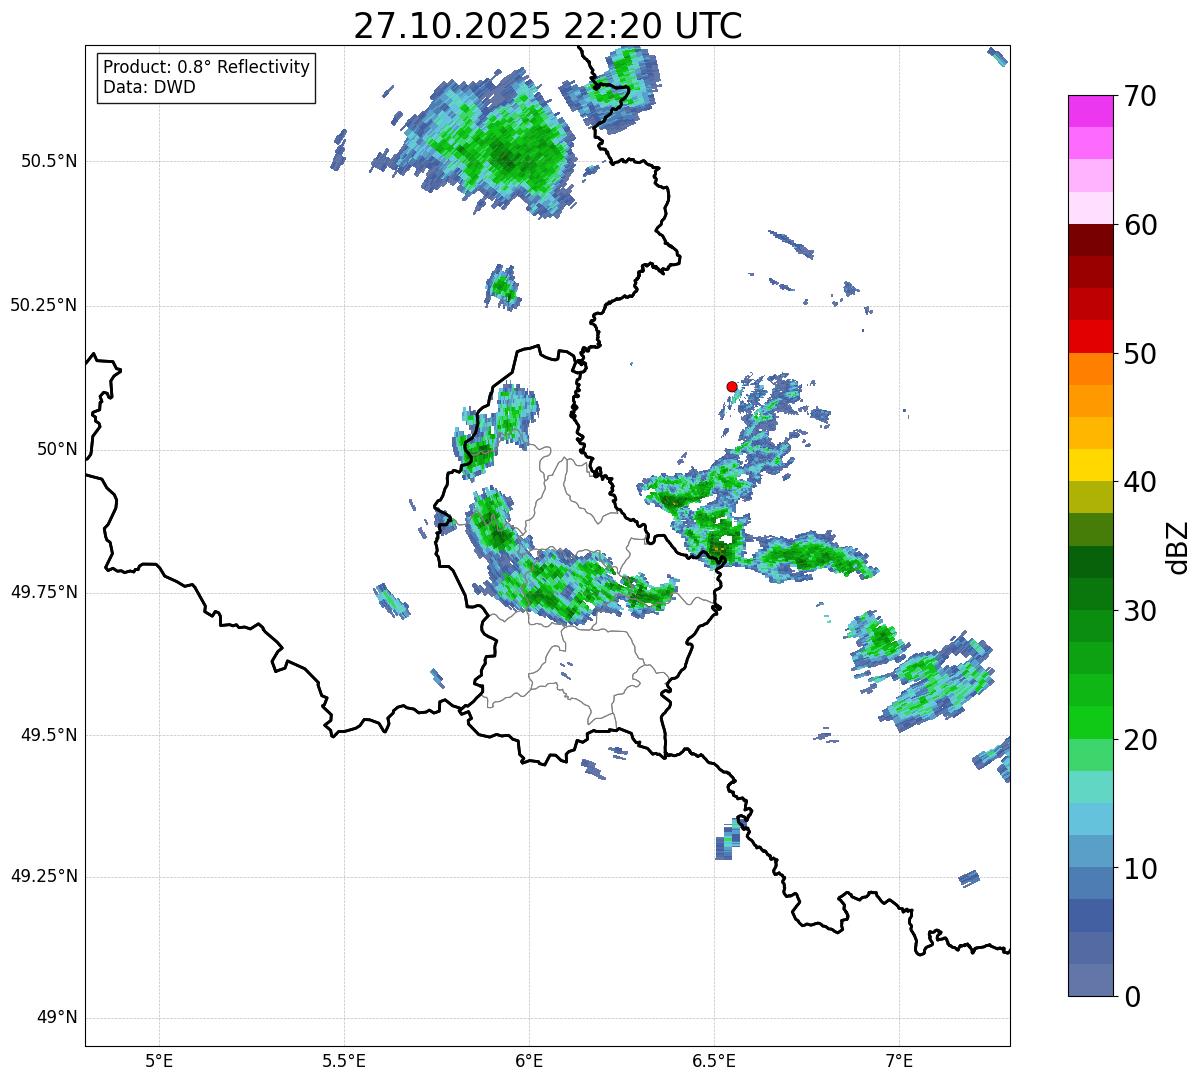This screenshot has height=1081, width=1202.
Task: Click the colorbar "70" tick label
Action: point(1140,96)
